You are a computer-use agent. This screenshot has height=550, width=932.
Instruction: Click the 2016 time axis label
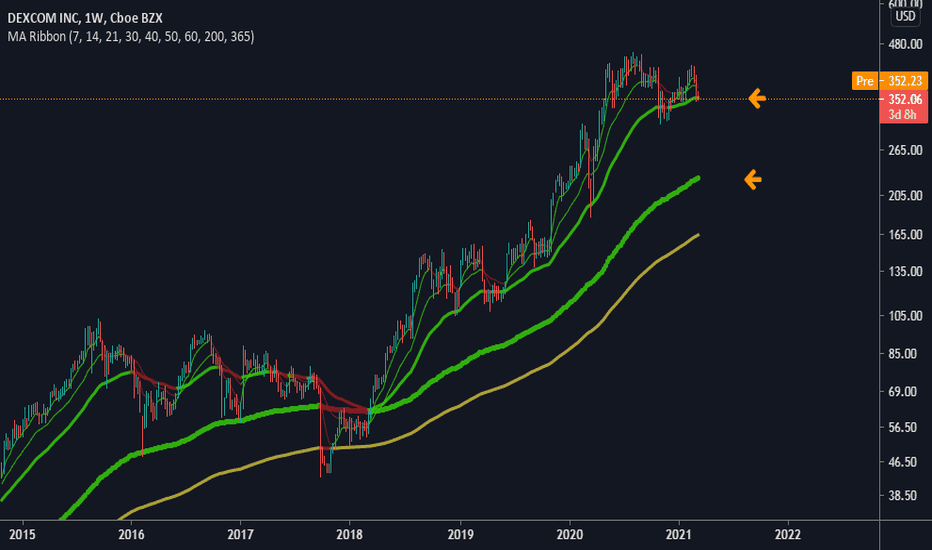[131, 535]
